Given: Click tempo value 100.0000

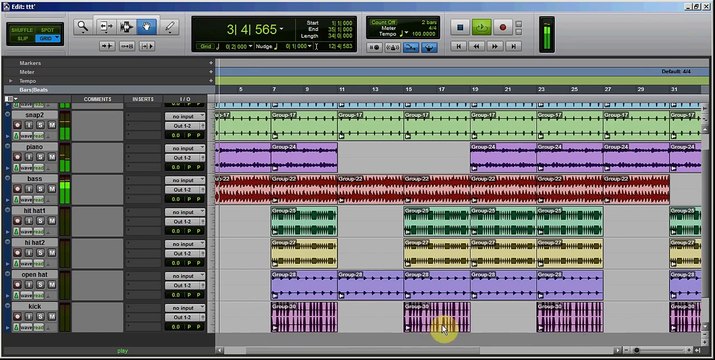Looking at the screenshot, I should (x=423, y=34).
